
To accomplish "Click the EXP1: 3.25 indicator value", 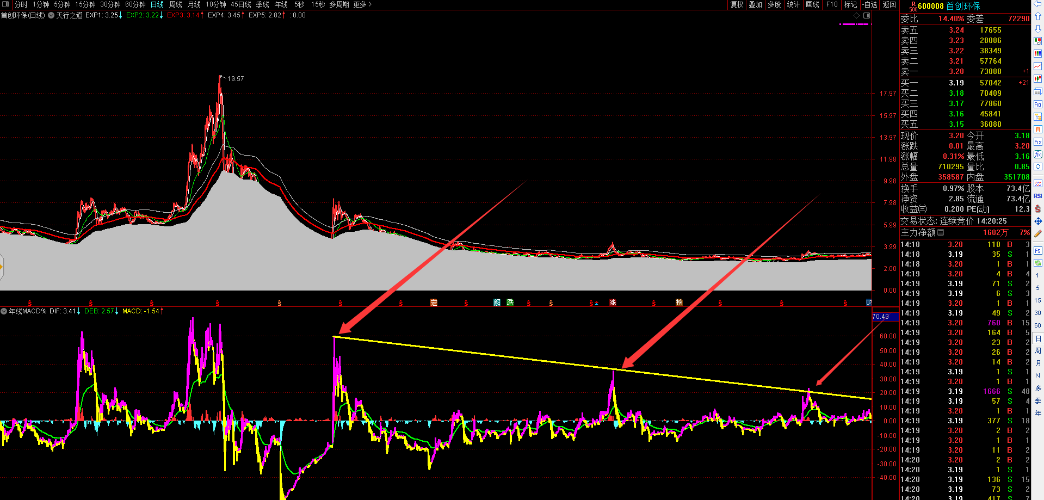I will coord(103,15).
